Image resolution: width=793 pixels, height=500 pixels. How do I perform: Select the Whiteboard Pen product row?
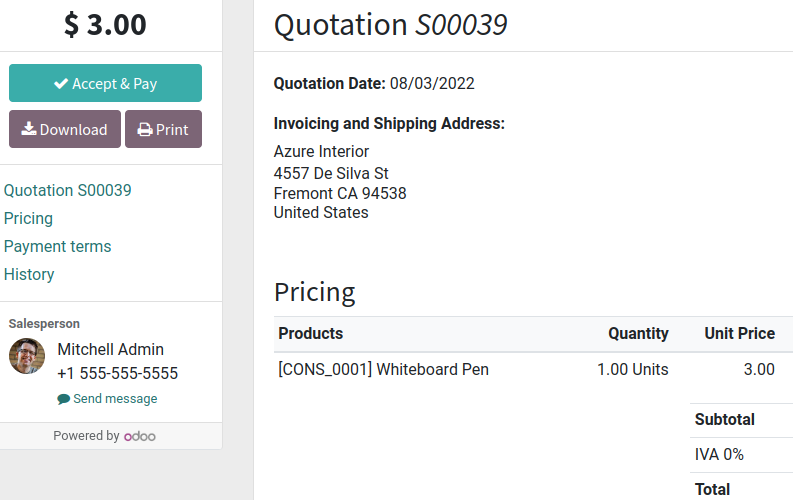tap(534, 370)
